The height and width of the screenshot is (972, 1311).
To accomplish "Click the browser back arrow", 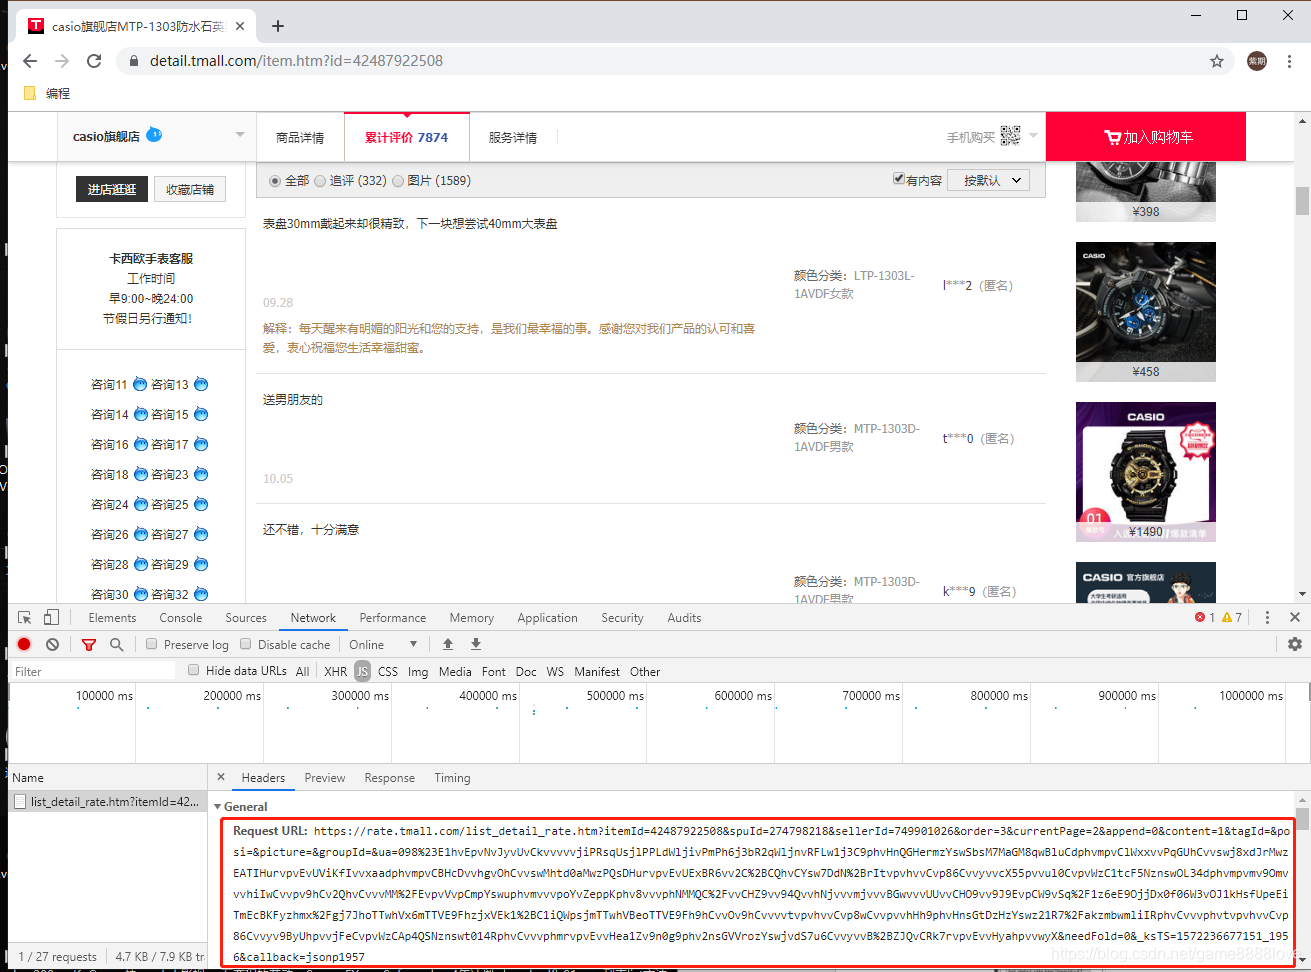I will [x=30, y=61].
